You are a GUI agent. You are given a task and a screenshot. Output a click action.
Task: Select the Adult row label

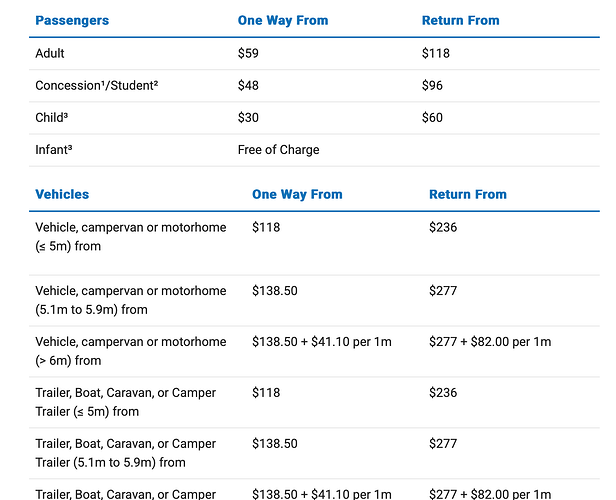coord(50,53)
